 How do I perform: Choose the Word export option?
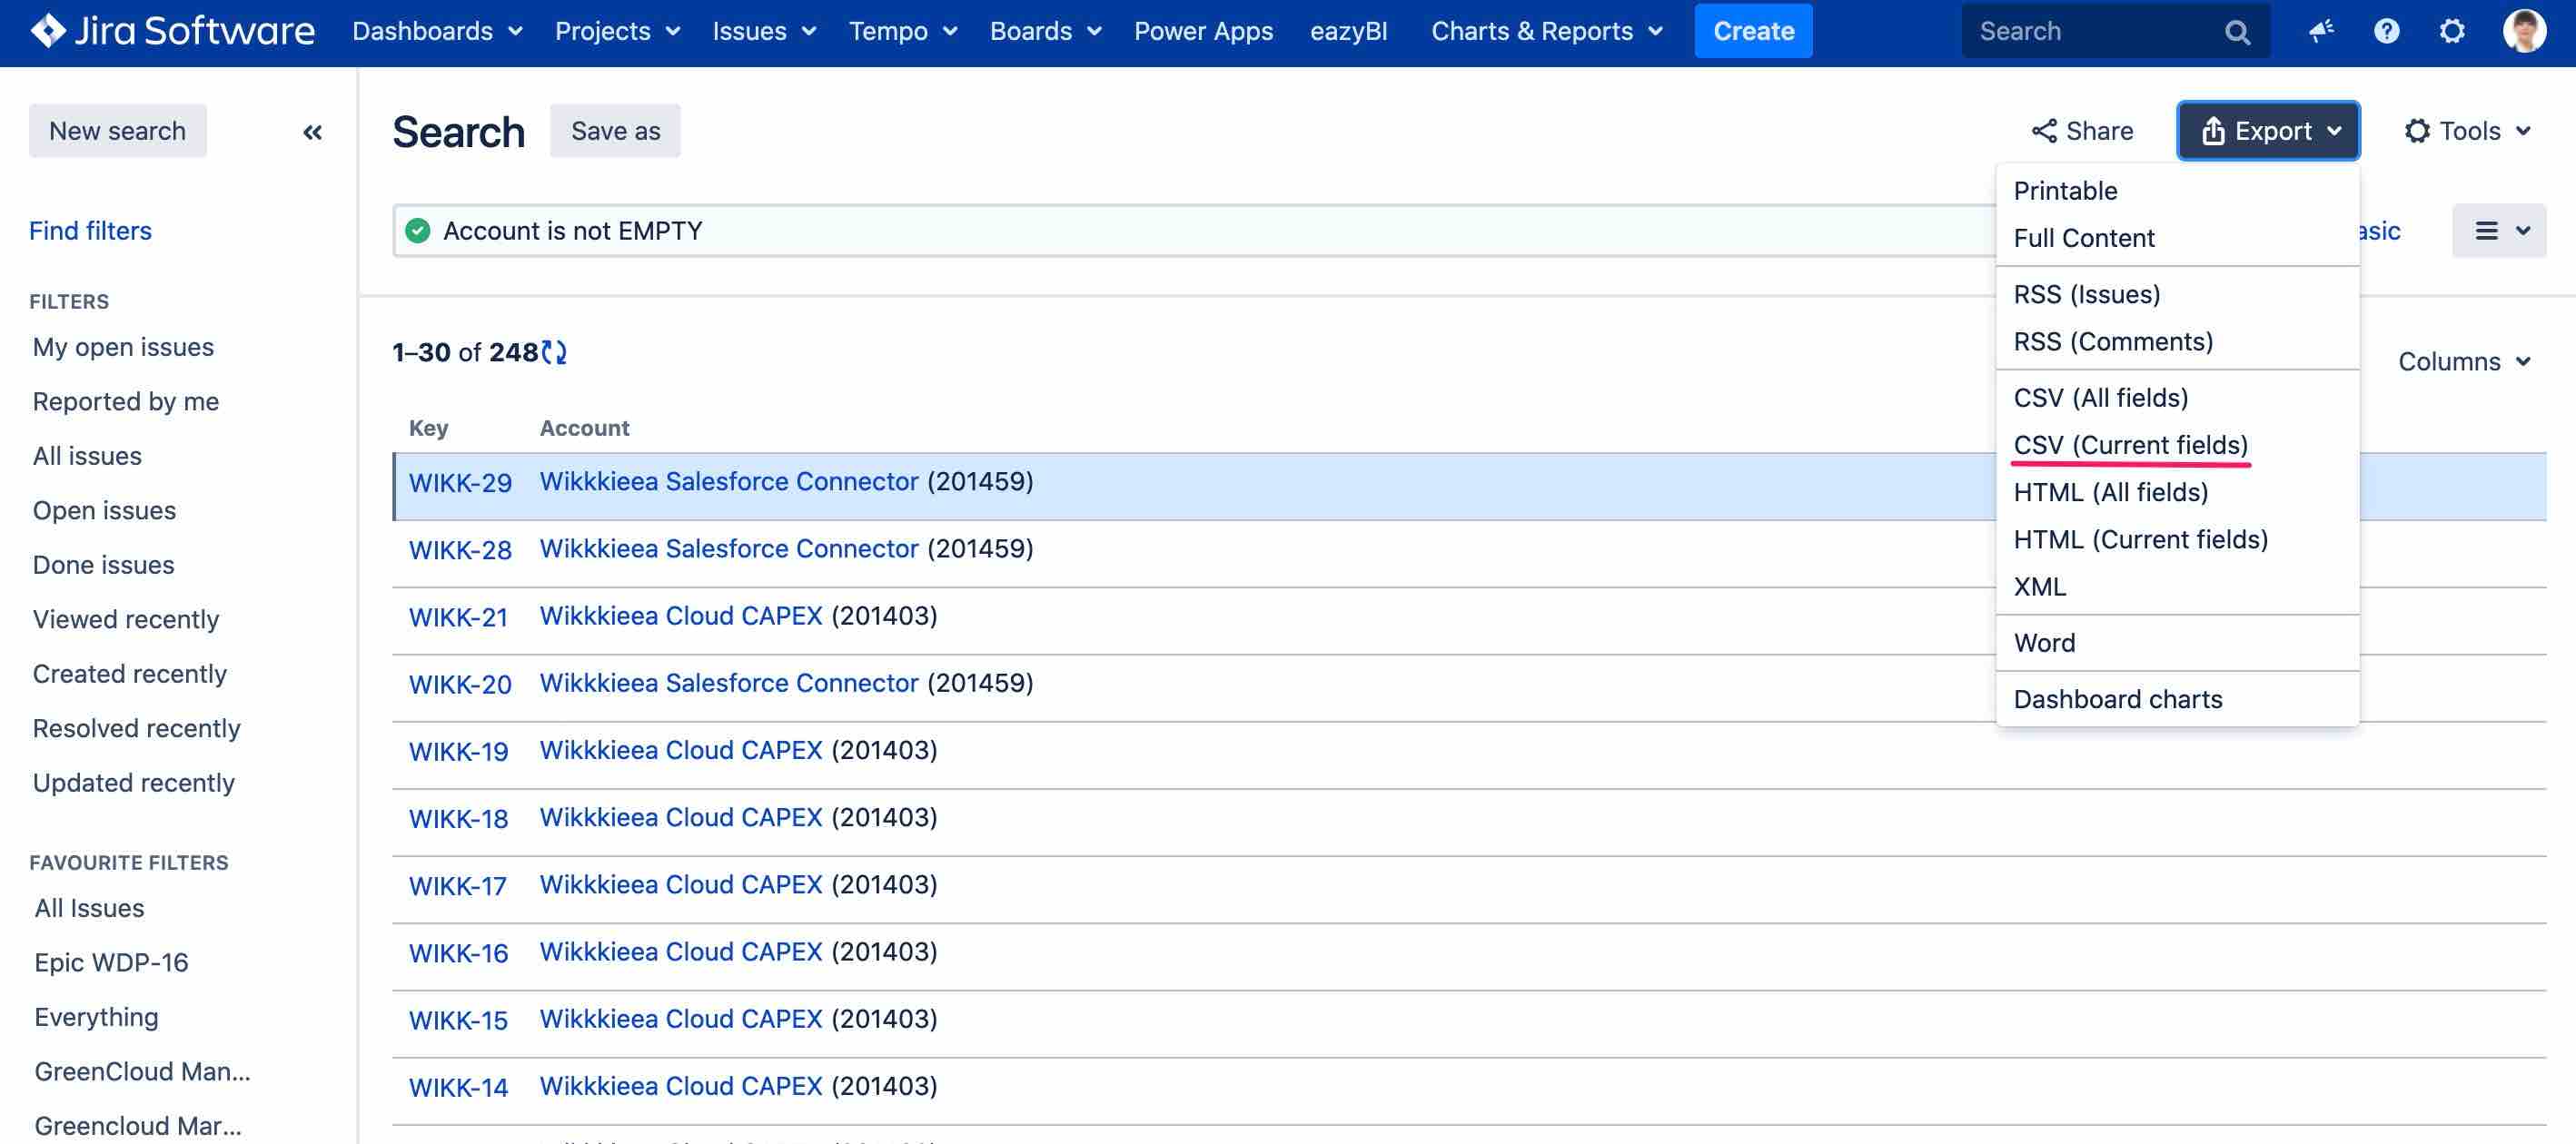tap(2044, 643)
